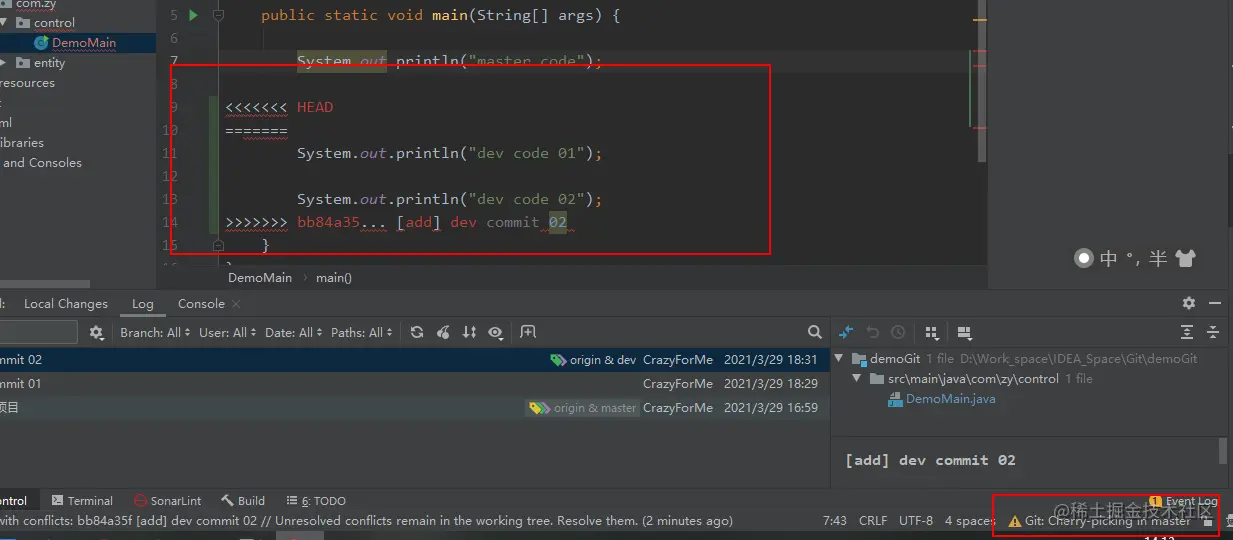Collapse all in changed files tree
This screenshot has width=1233, height=540.
pyautogui.click(x=1213, y=332)
